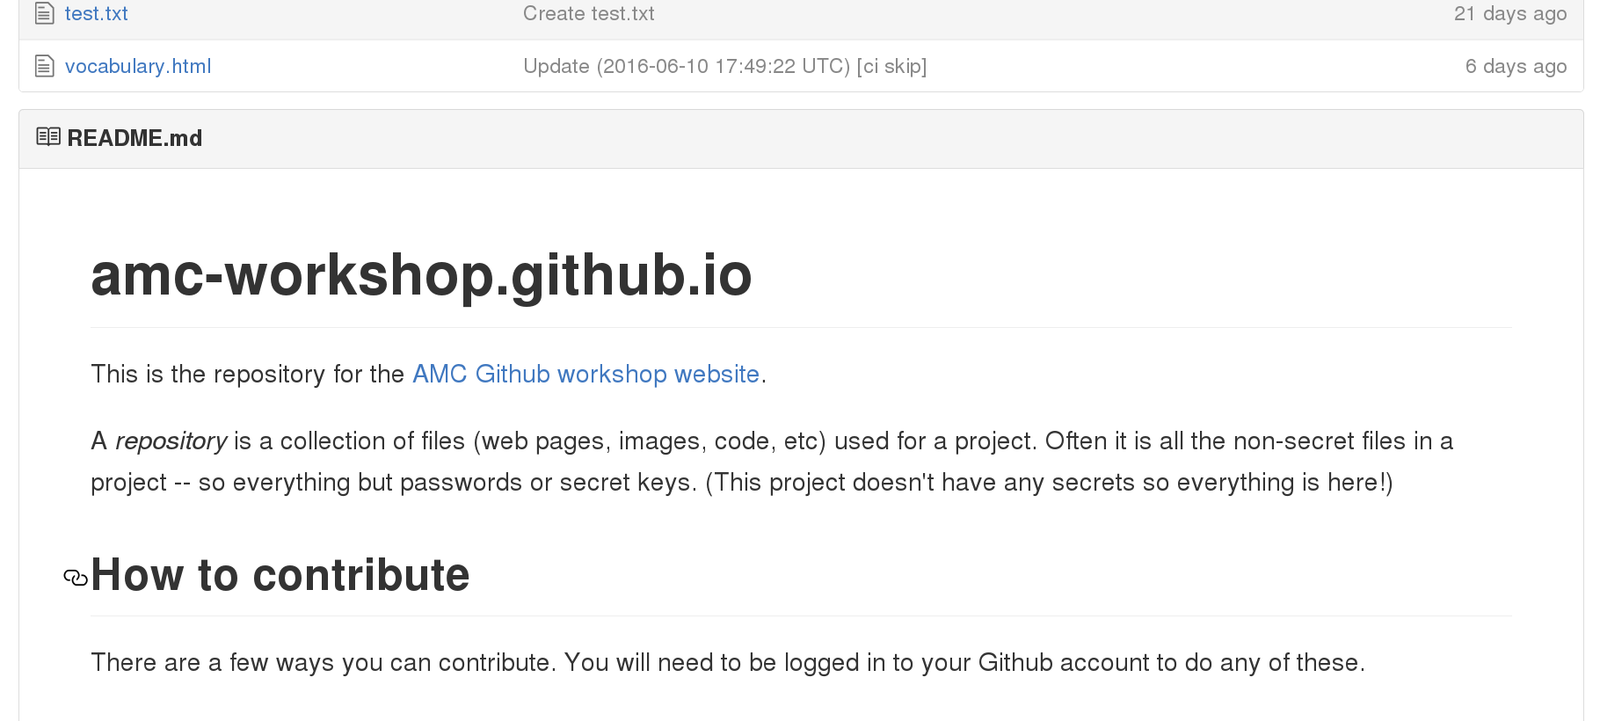Click the How to contribute heading
The width and height of the screenshot is (1600, 721).
click(x=280, y=575)
